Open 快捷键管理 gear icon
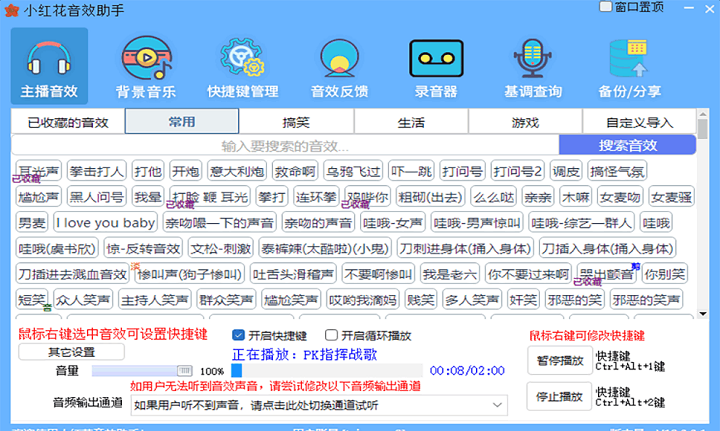 point(243,59)
